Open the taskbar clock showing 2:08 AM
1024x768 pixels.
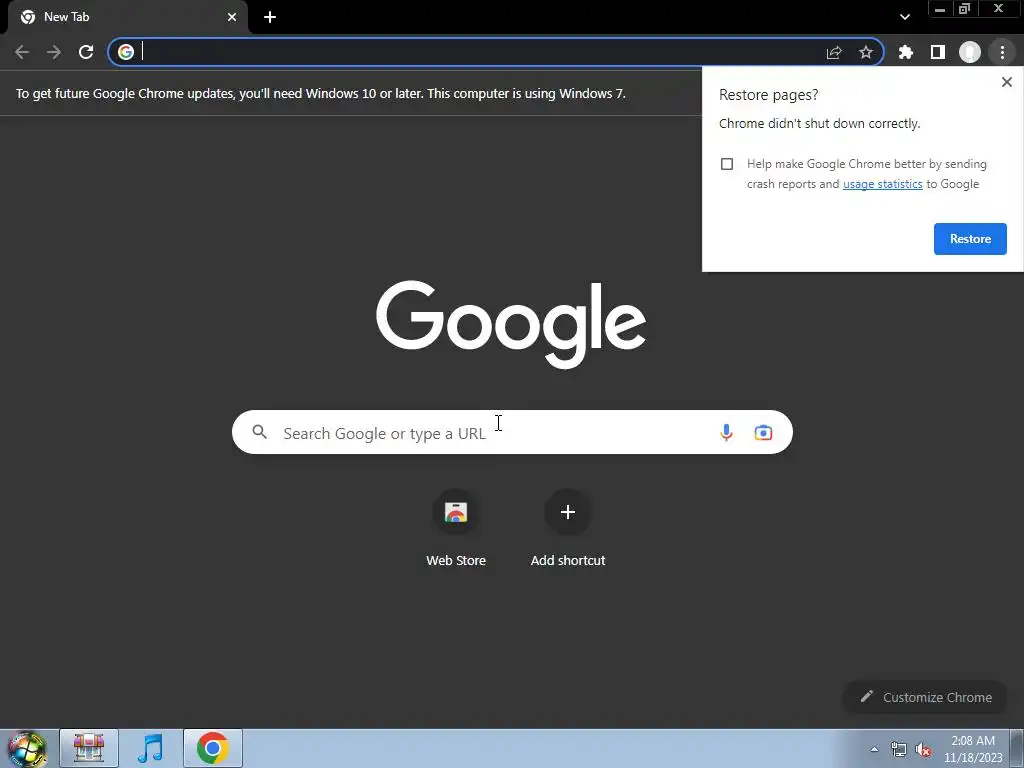(973, 749)
